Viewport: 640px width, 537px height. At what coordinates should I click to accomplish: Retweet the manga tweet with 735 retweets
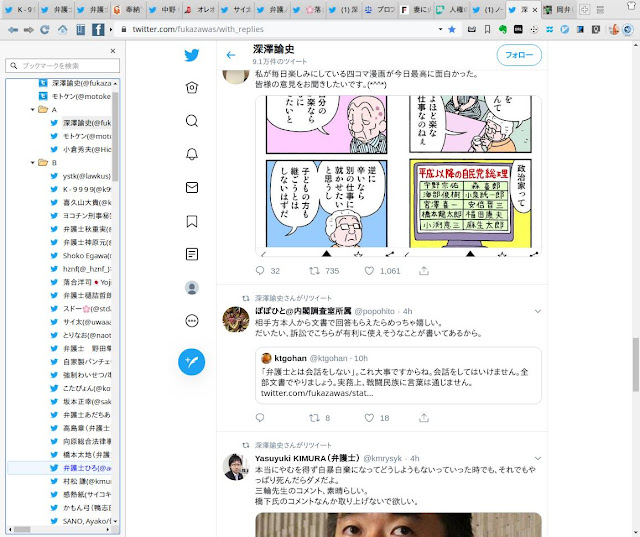tap(314, 271)
